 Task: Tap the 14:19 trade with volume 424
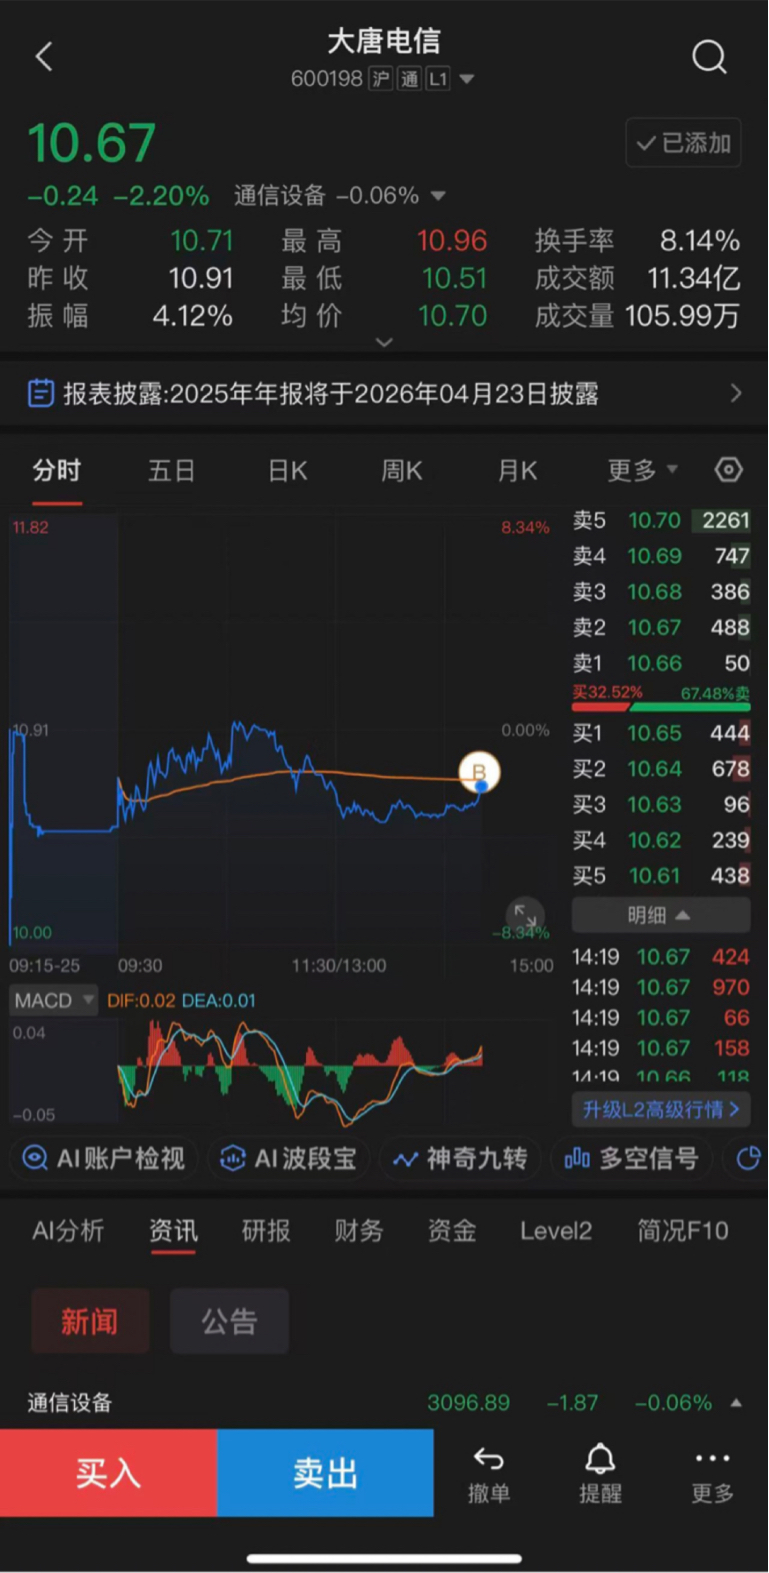(x=661, y=957)
